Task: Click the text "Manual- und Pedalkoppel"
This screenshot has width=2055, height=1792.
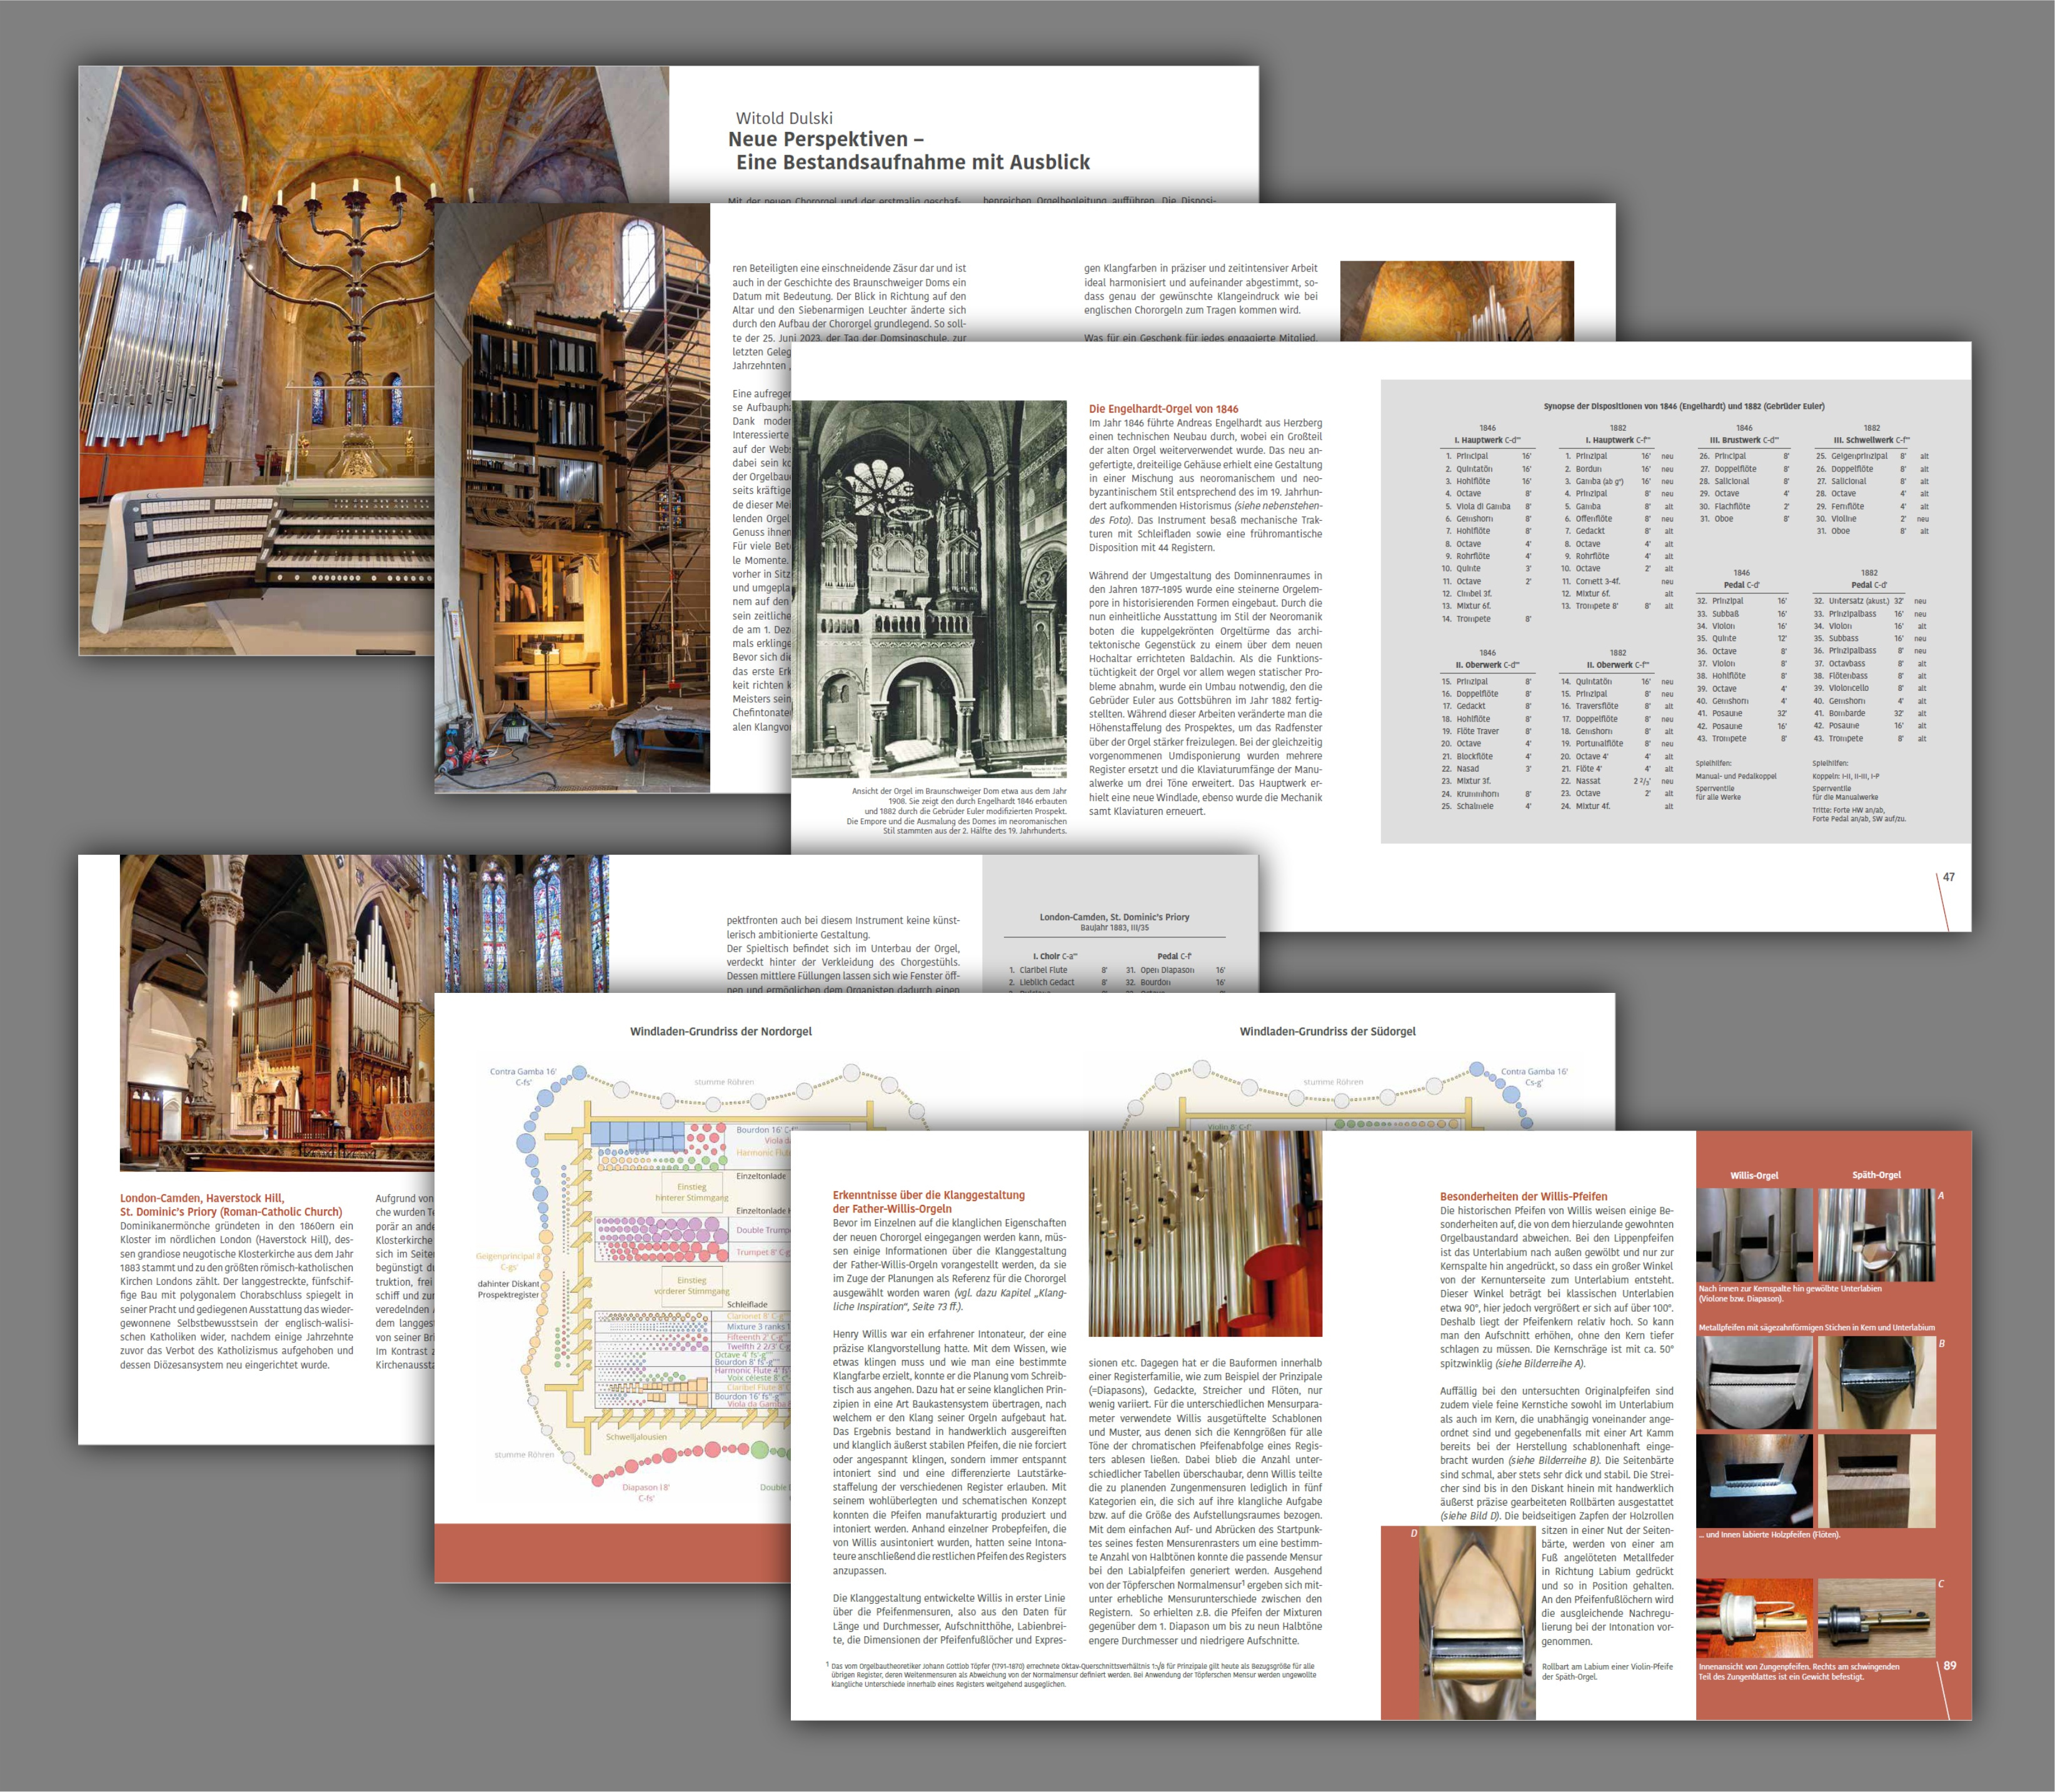Action: click(1736, 776)
